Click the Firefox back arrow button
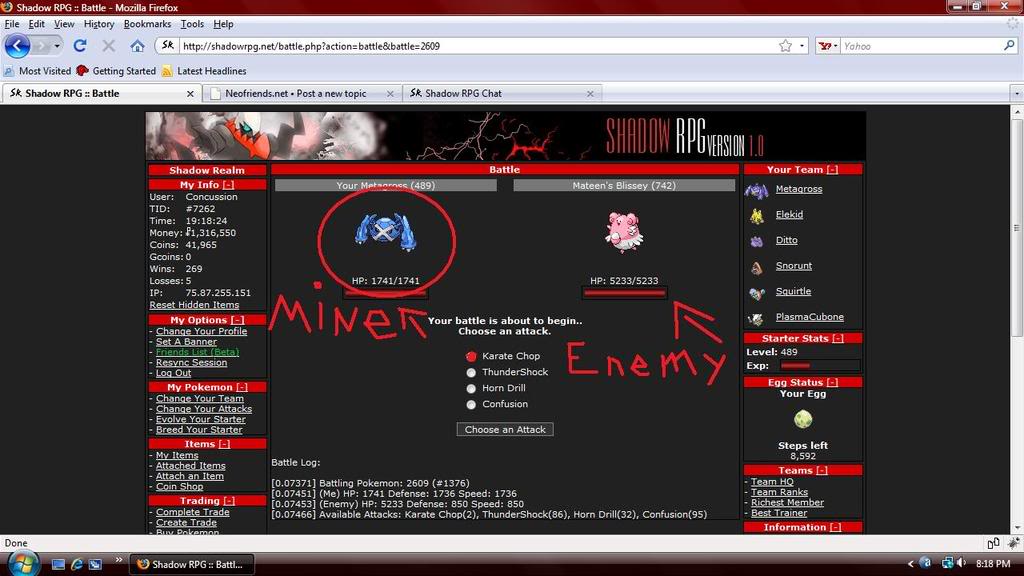The image size is (1024, 576). click(x=17, y=46)
